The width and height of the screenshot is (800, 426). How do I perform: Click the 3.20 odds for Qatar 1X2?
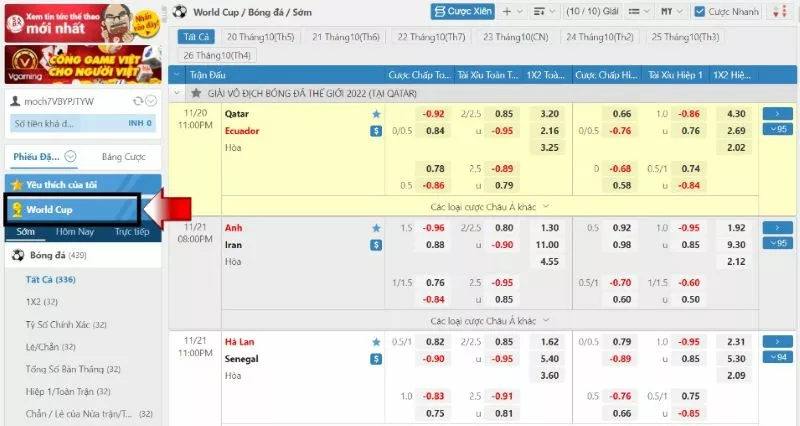(549, 114)
